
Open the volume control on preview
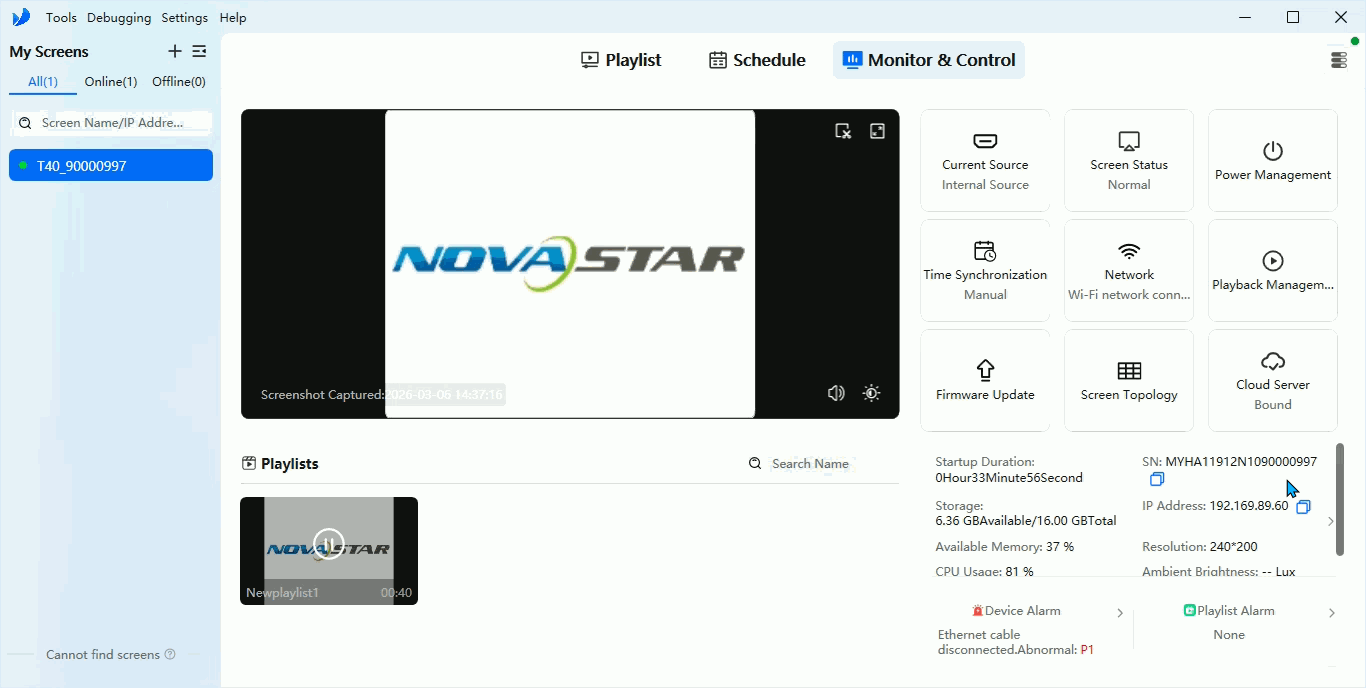pyautogui.click(x=836, y=393)
